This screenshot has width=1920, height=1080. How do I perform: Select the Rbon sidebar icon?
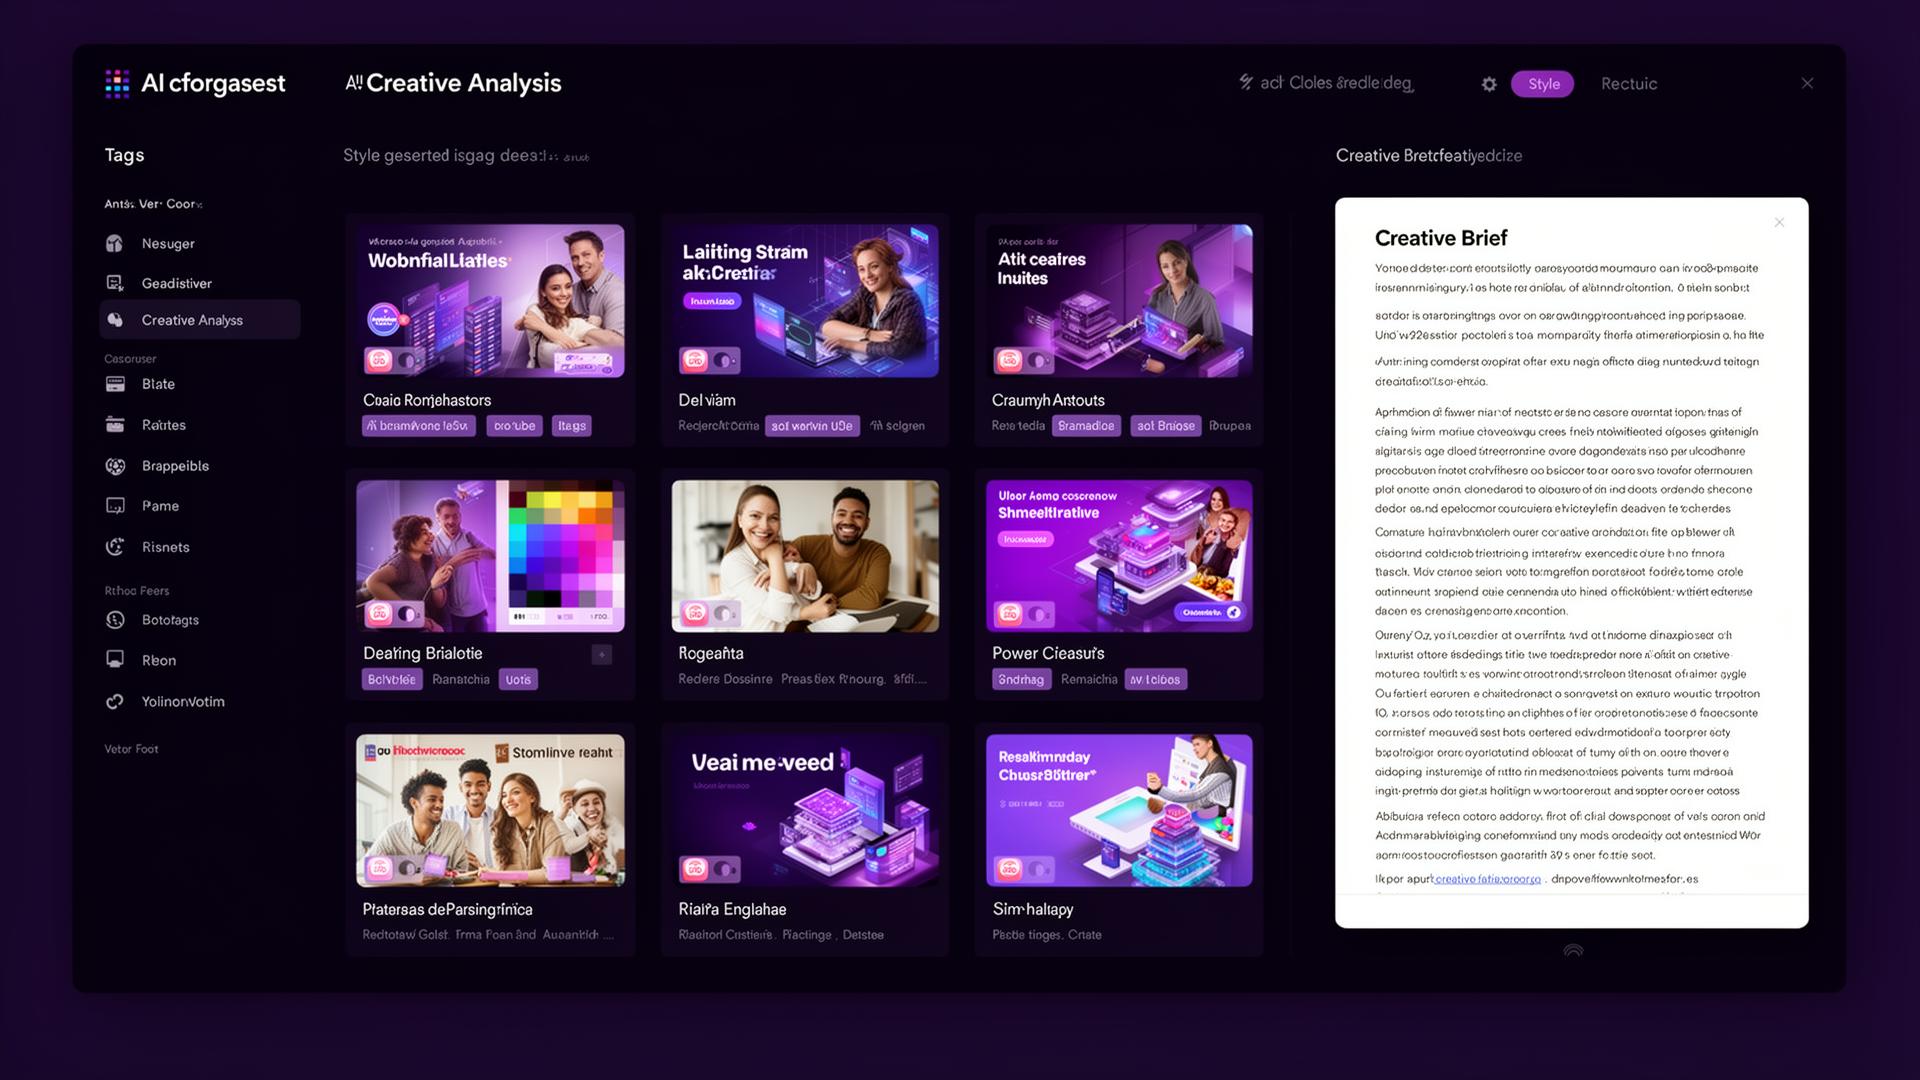115,660
